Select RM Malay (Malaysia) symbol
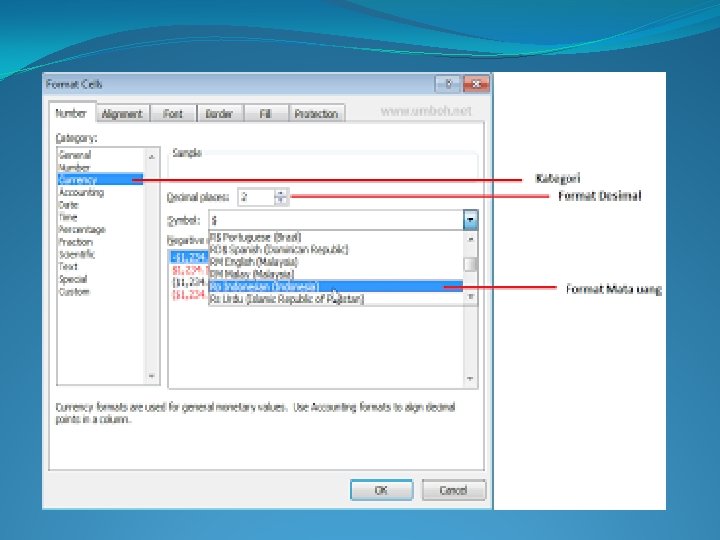Viewport: 720px width, 540px height. click(x=336, y=274)
